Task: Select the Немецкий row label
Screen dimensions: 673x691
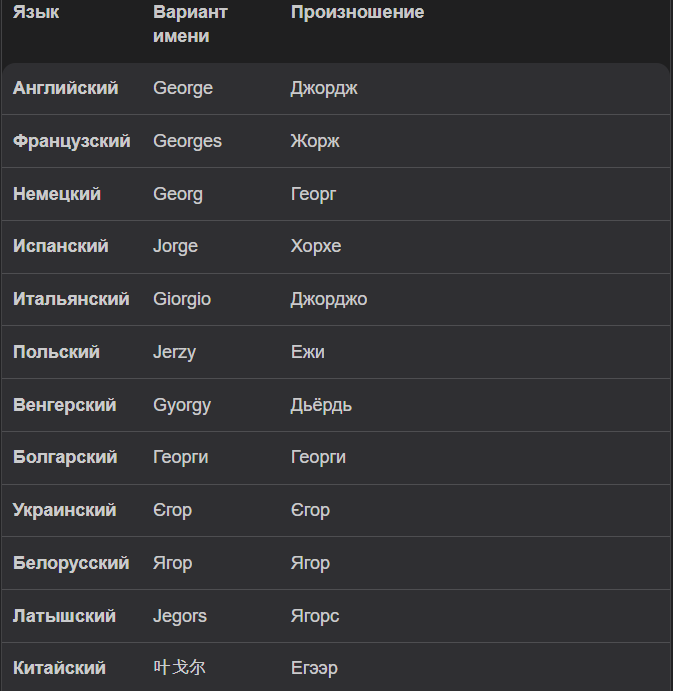Action: pyautogui.click(x=57, y=194)
